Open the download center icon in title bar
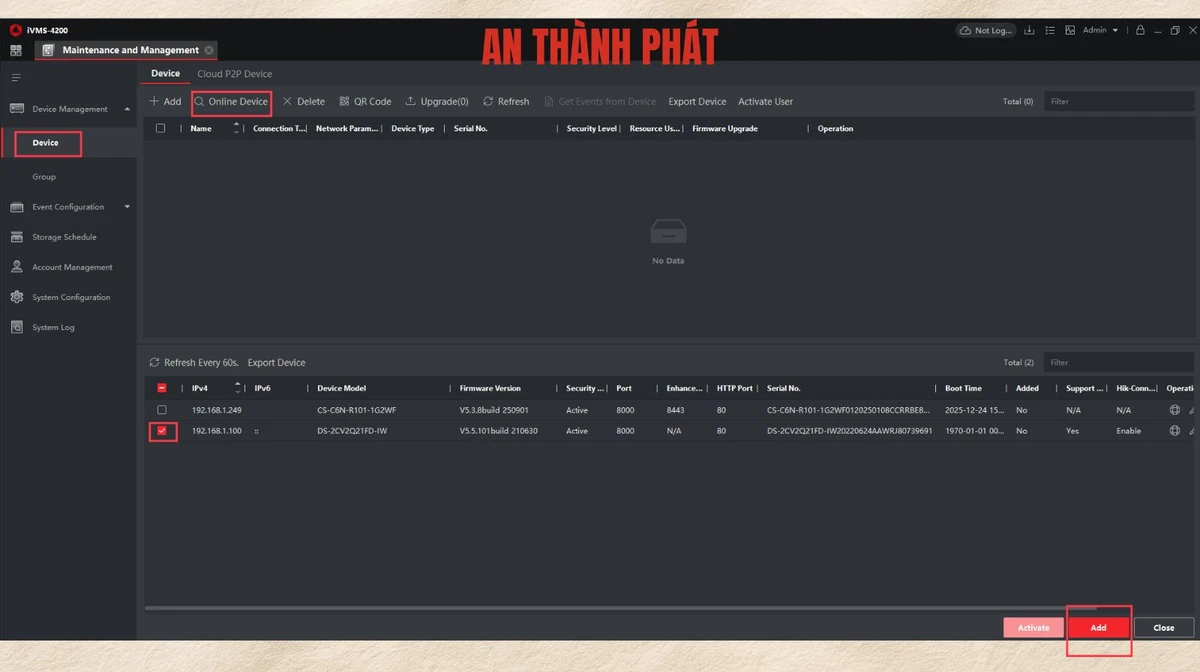The height and width of the screenshot is (672, 1200). coord(1030,31)
